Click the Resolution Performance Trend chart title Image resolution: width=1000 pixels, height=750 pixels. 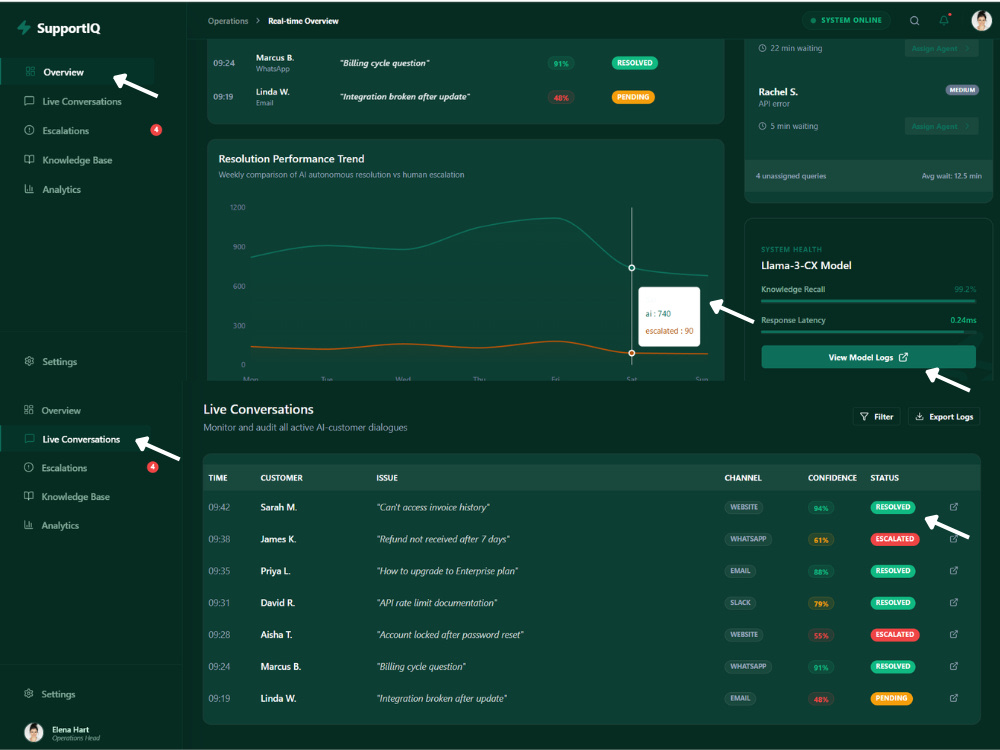coord(291,159)
